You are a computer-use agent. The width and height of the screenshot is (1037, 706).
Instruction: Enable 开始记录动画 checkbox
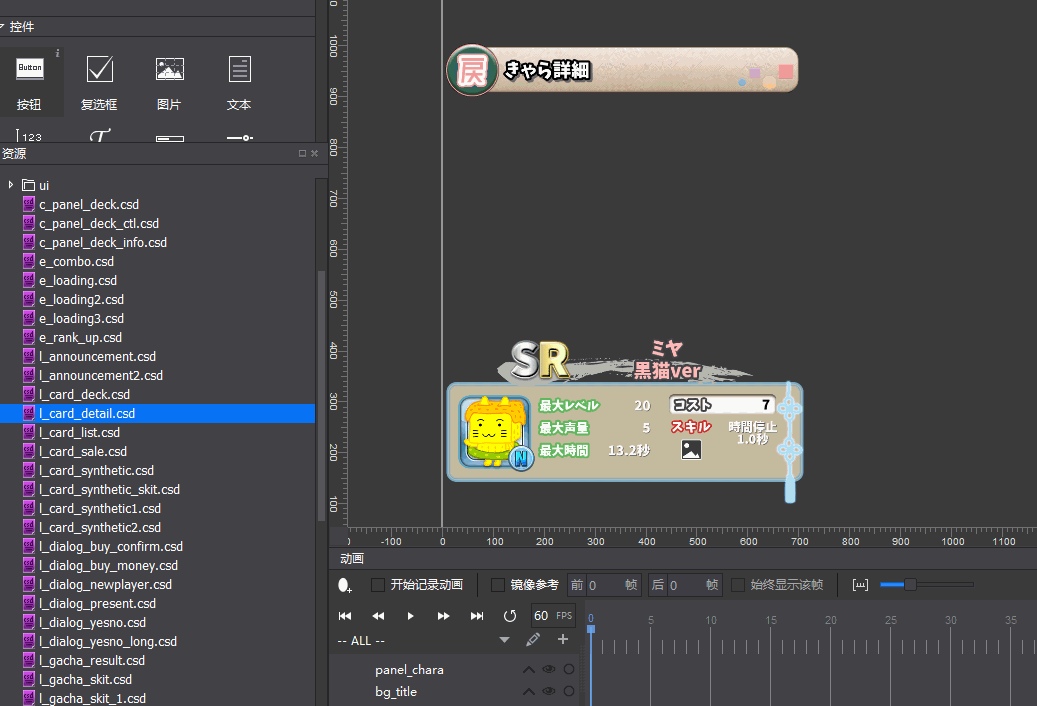[x=378, y=585]
